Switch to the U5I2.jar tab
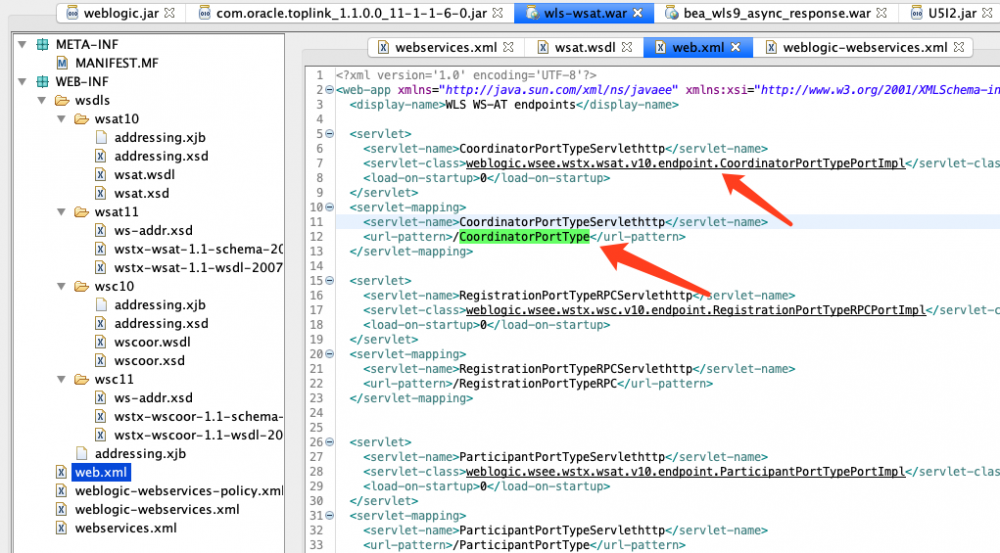Viewport: 1000px width, 553px height. [952, 13]
